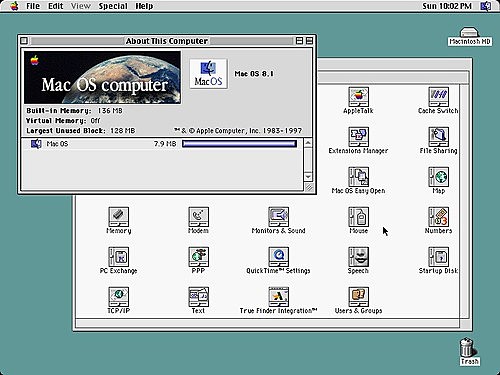The height and width of the screenshot is (375, 500).
Task: Select the Speech control panel icon
Action: 358,257
